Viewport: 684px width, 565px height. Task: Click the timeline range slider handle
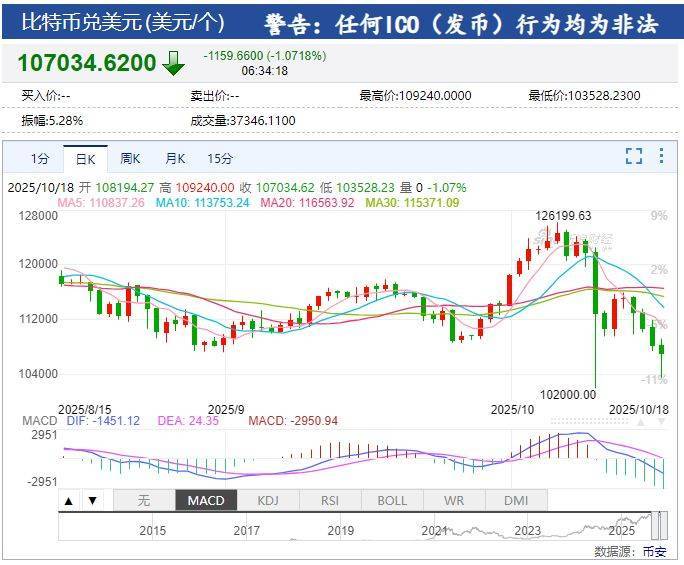(x=658, y=524)
